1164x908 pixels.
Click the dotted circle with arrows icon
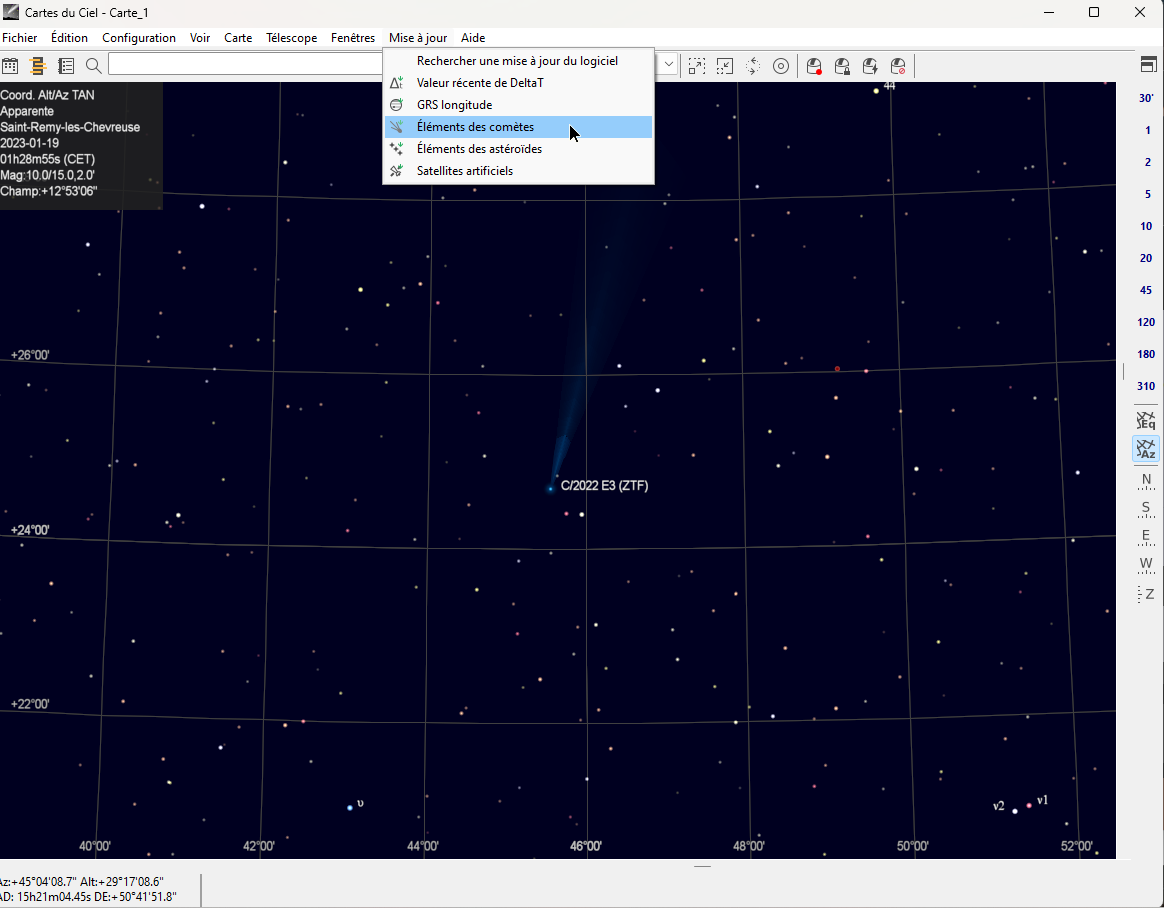click(753, 66)
